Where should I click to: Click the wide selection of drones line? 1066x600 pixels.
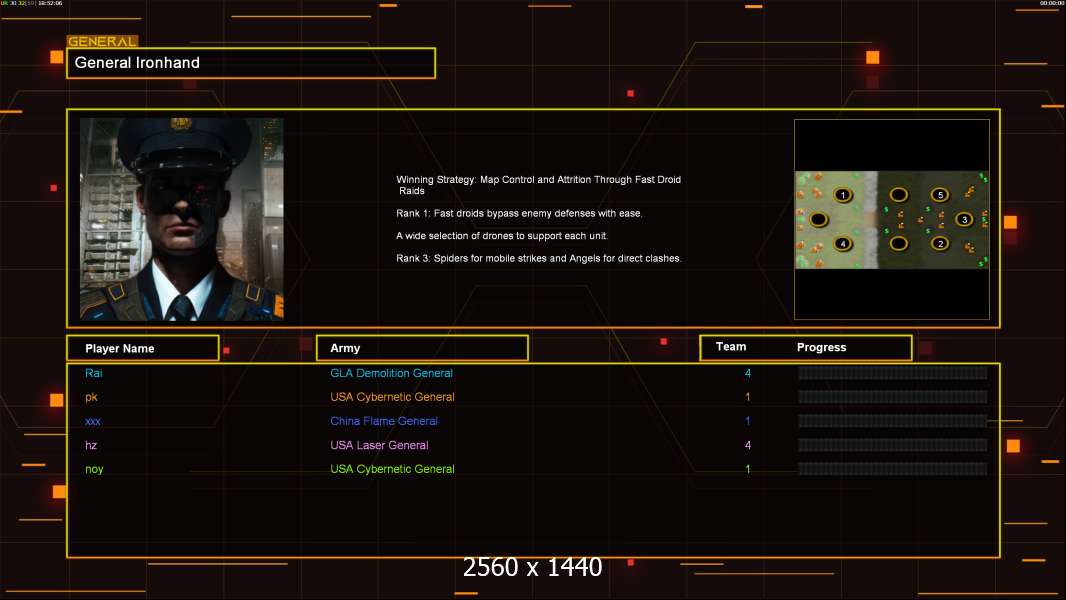coord(502,236)
